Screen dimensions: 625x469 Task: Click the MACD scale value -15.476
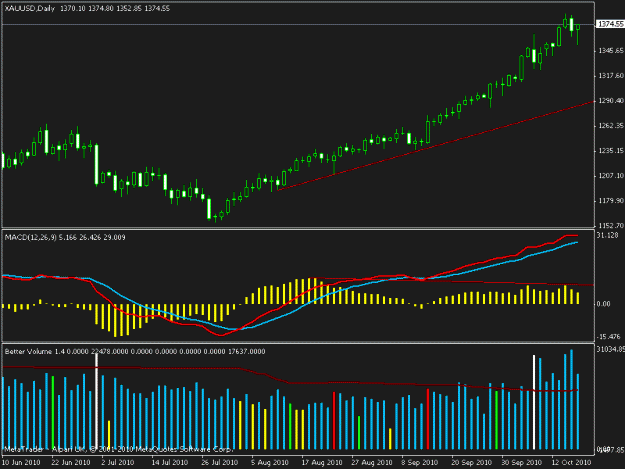coord(608,337)
